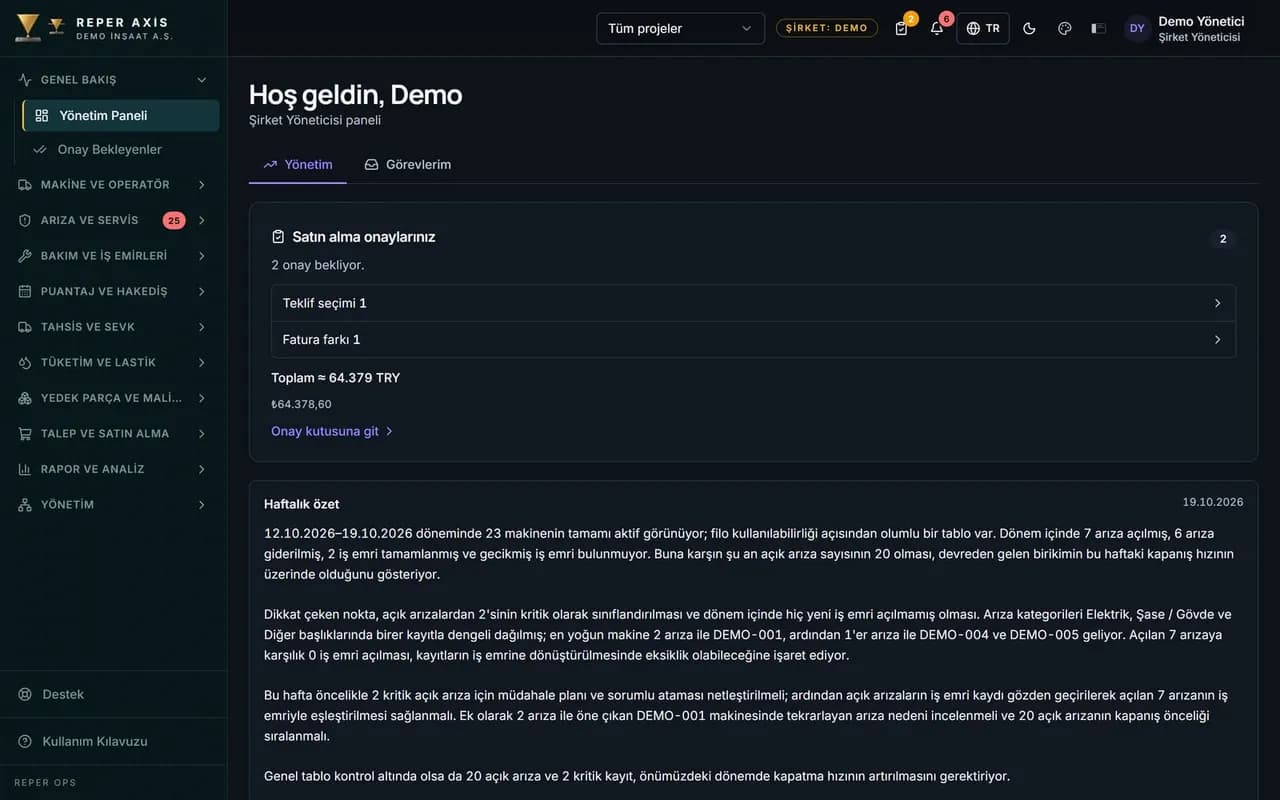The height and width of the screenshot is (800, 1280).
Task: Click the Tahsis ve Sevk truck icon
Action: click(25, 327)
